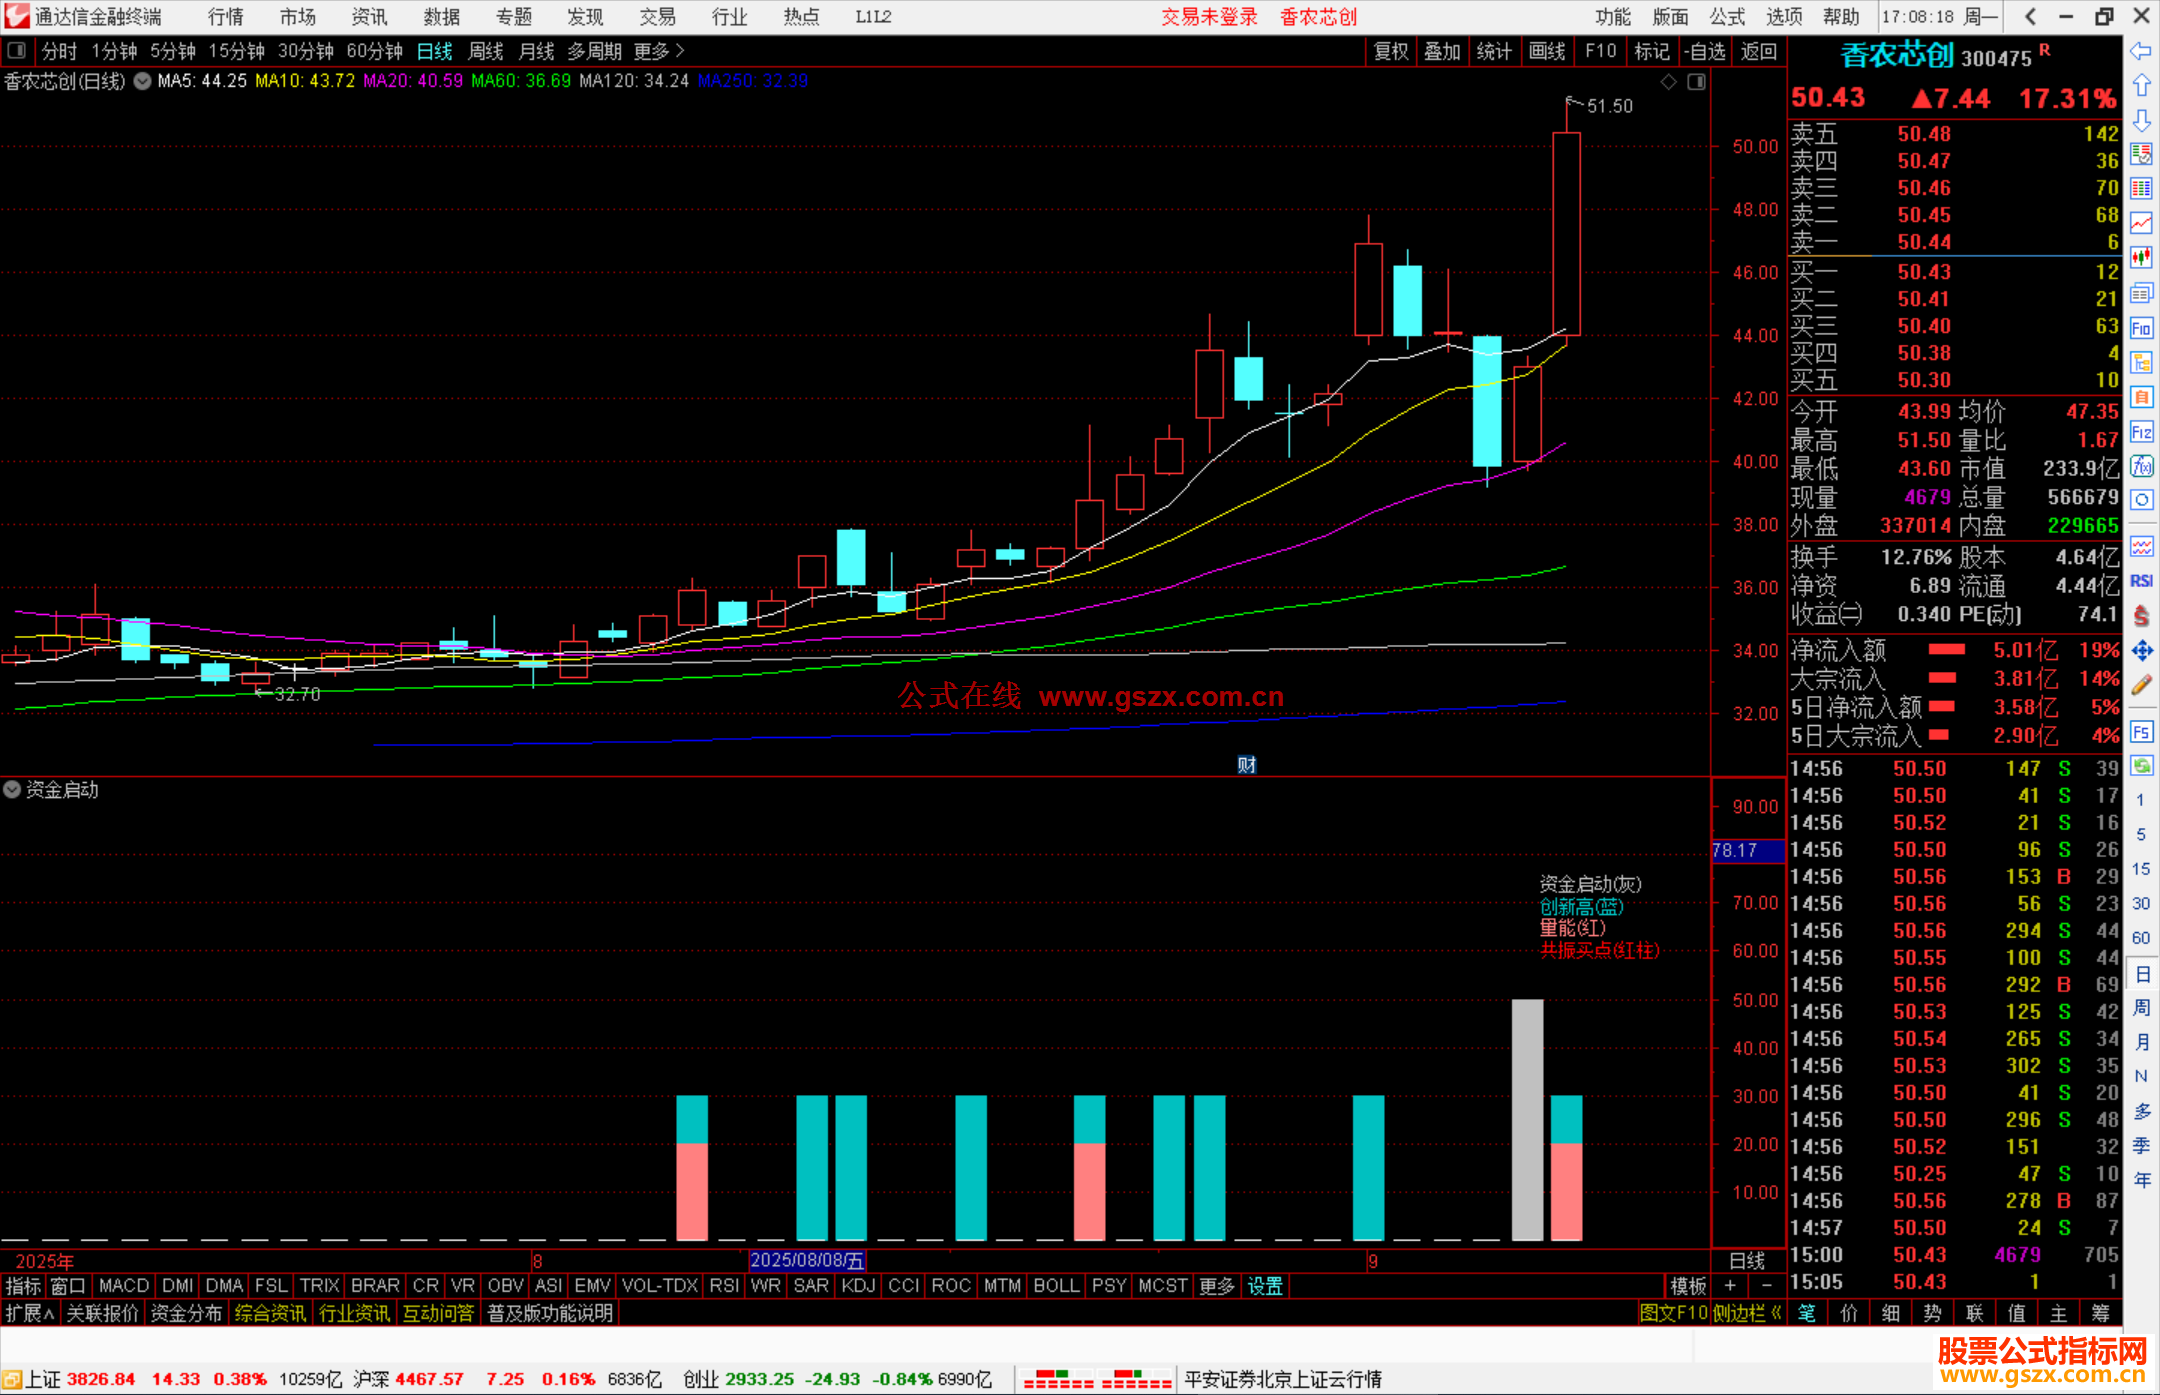
Task: Open the hierarchy tree icon in sidebar
Action: pyautogui.click(x=2141, y=362)
